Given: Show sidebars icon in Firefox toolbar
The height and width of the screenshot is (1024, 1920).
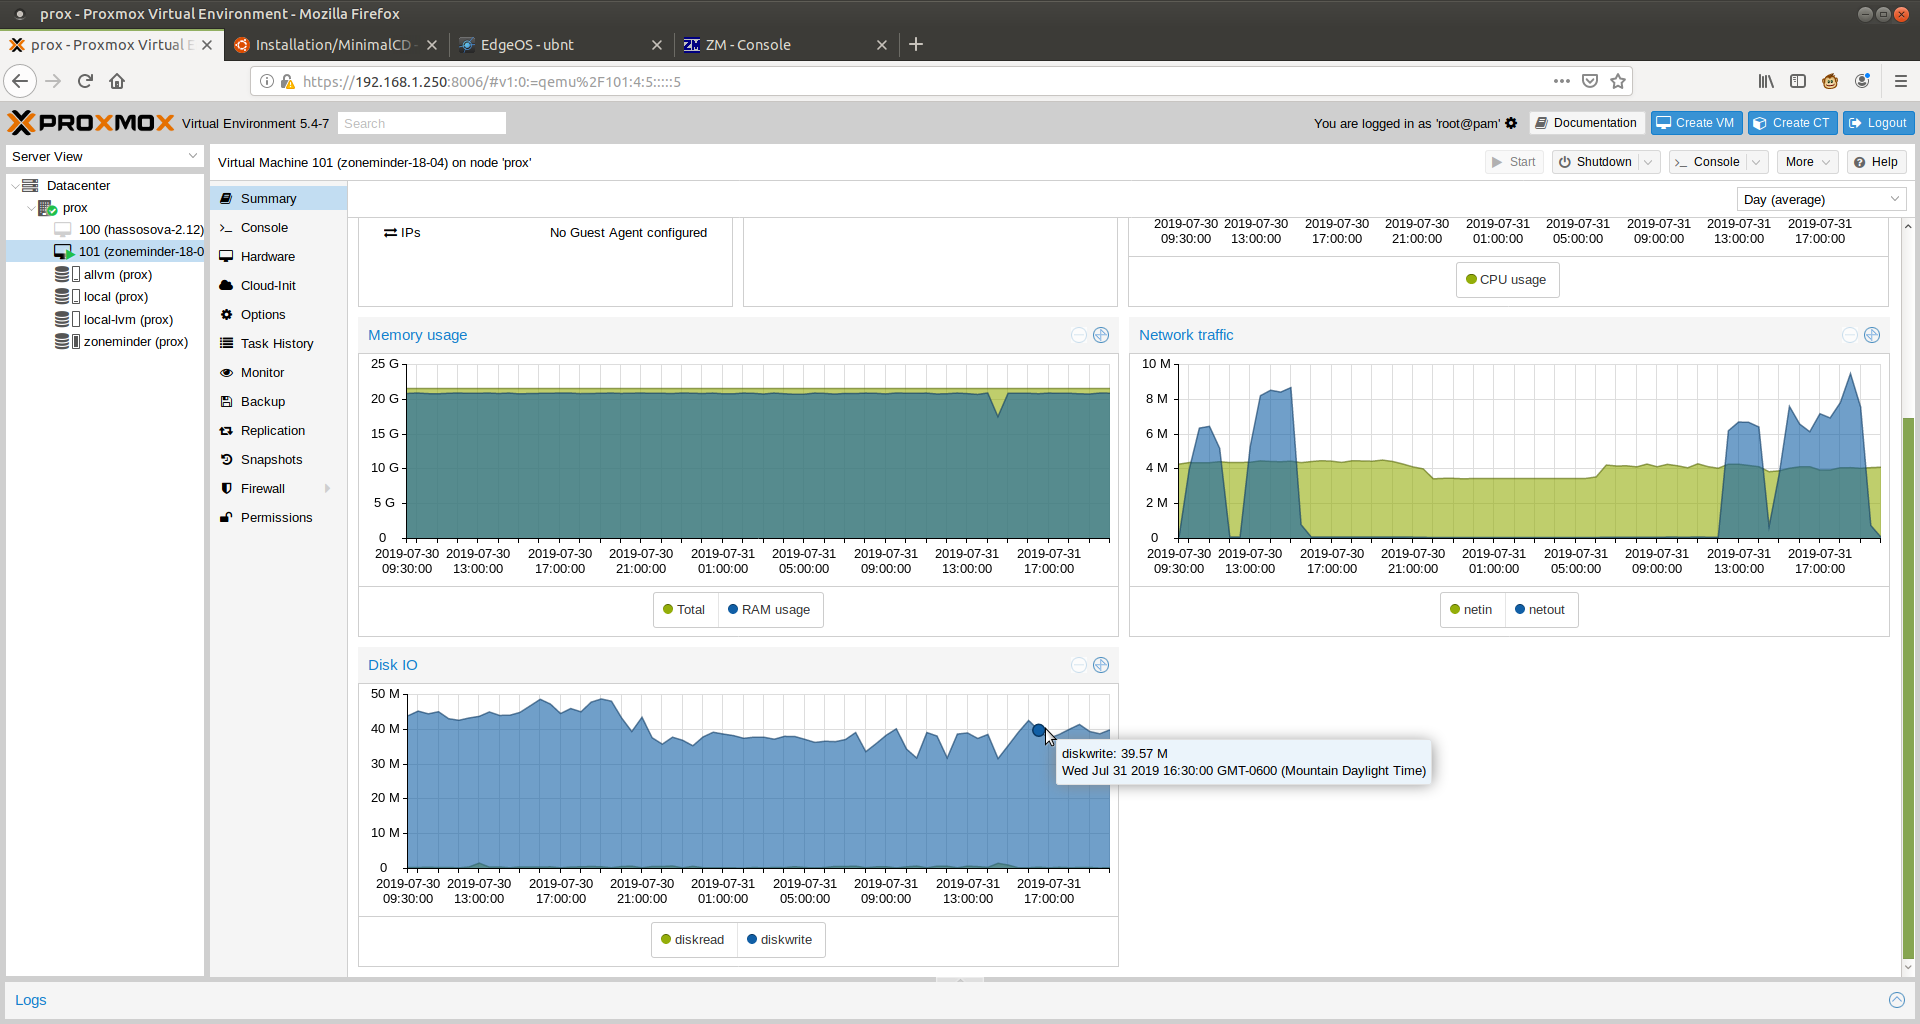Looking at the screenshot, I should [x=1798, y=81].
